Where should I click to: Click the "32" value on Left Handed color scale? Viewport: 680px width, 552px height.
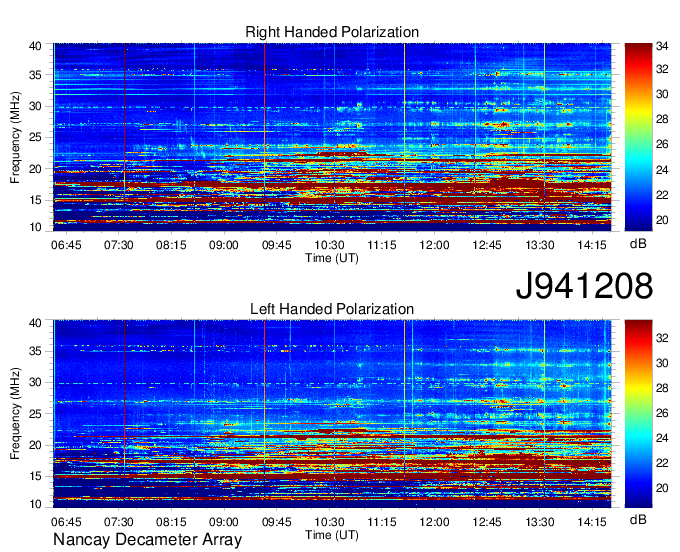click(x=662, y=338)
